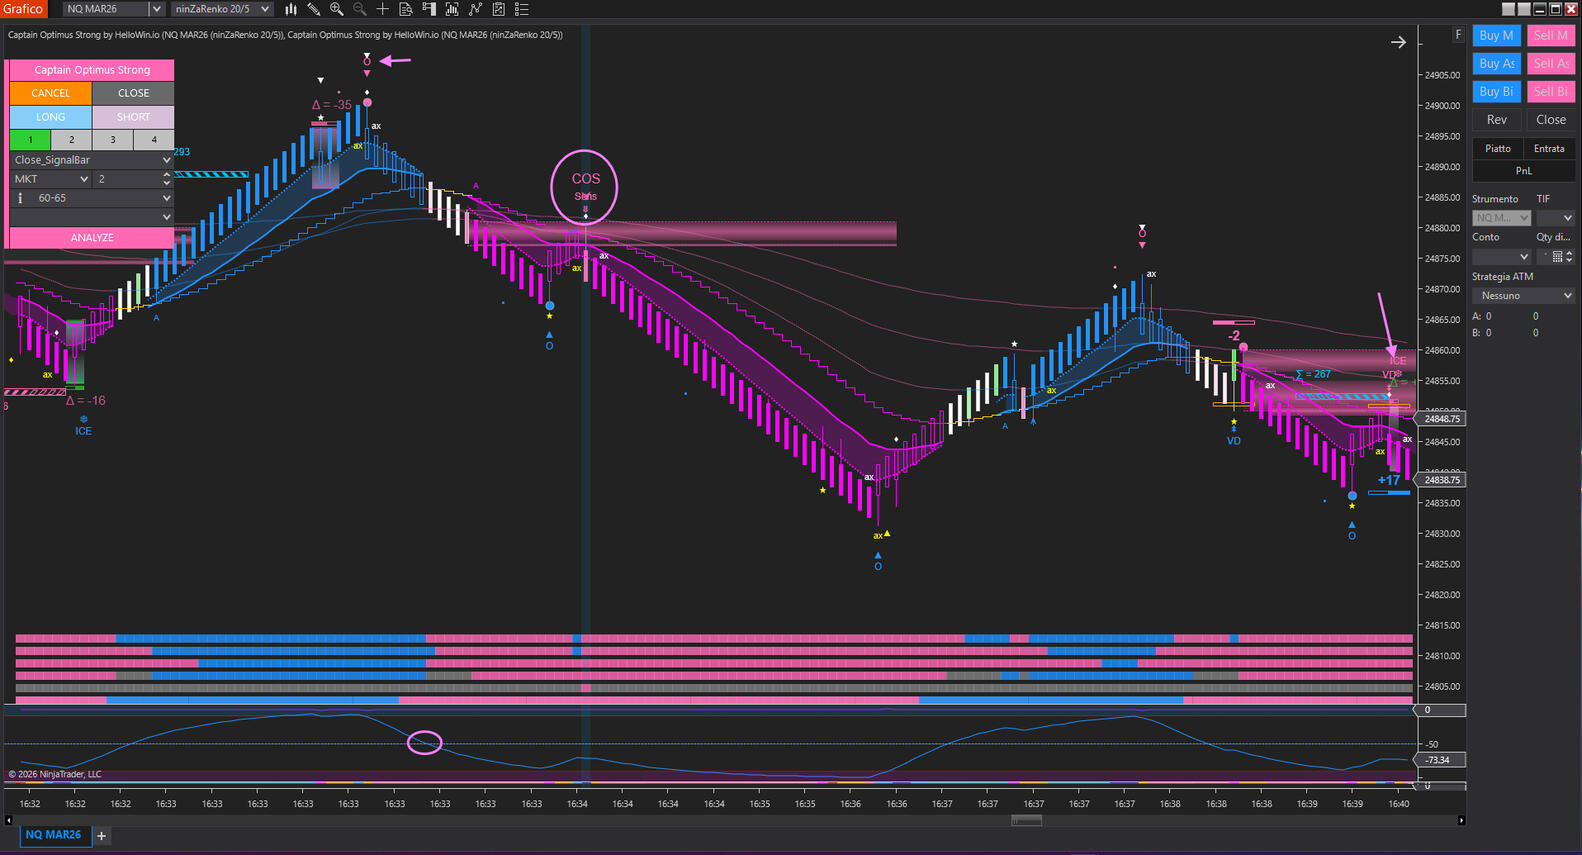Click the Buy Market button
This screenshot has height=855, width=1582.
click(1496, 35)
